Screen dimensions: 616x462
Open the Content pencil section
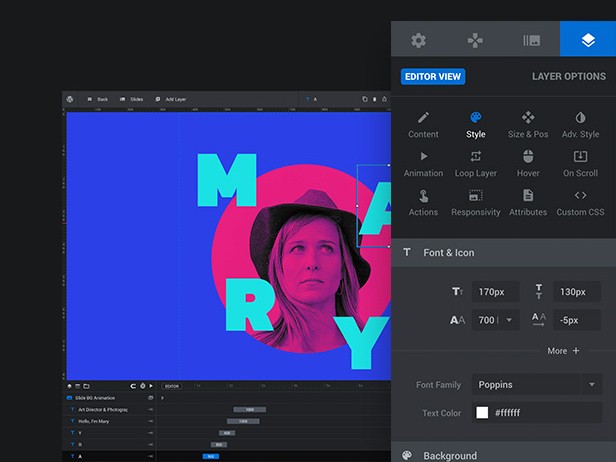pos(423,125)
